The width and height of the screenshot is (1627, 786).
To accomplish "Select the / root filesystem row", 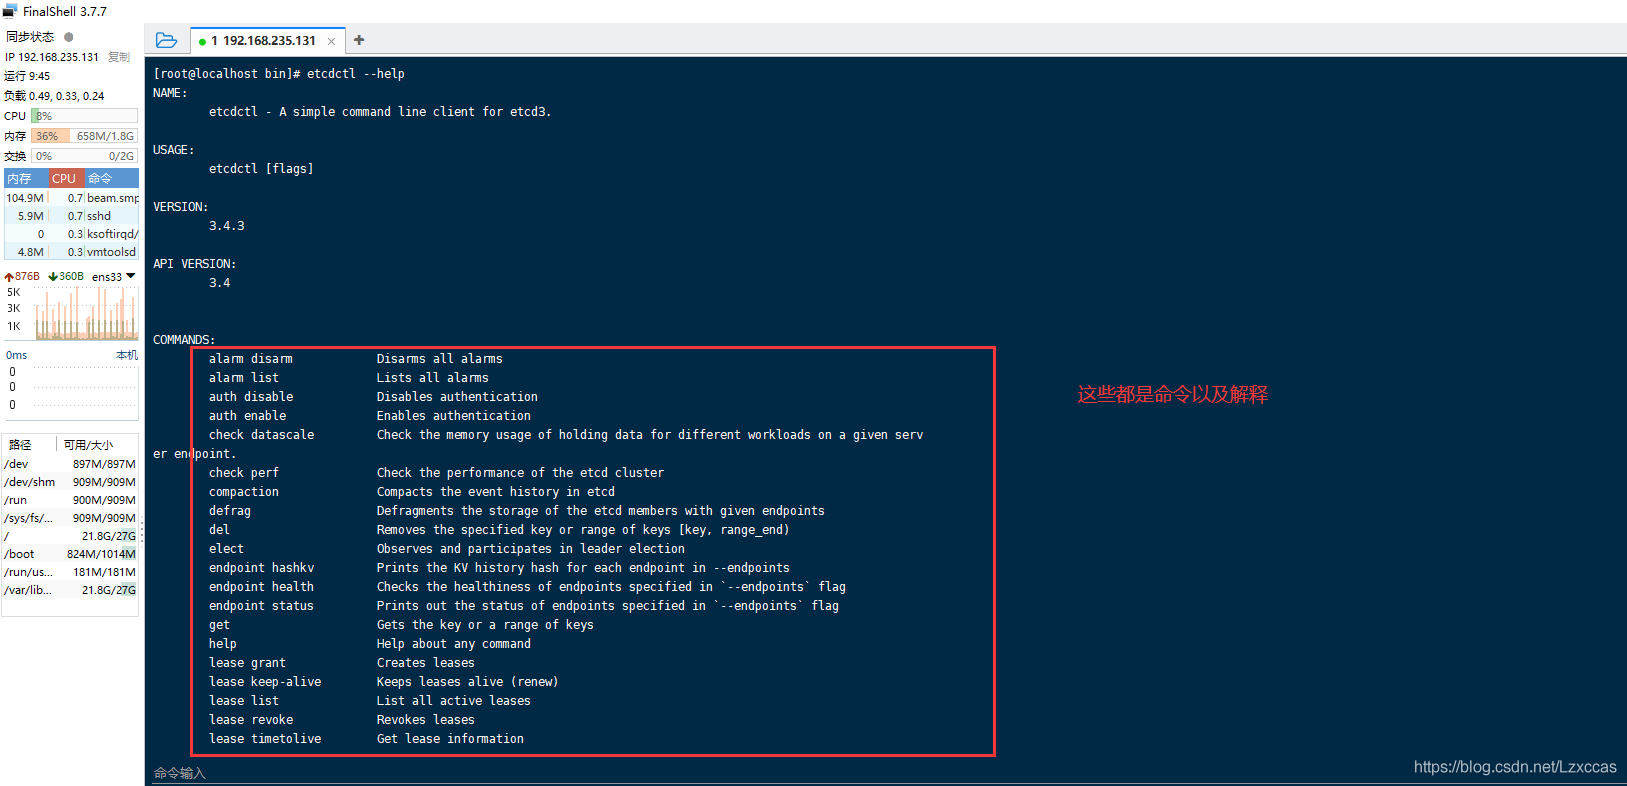I will (x=70, y=536).
